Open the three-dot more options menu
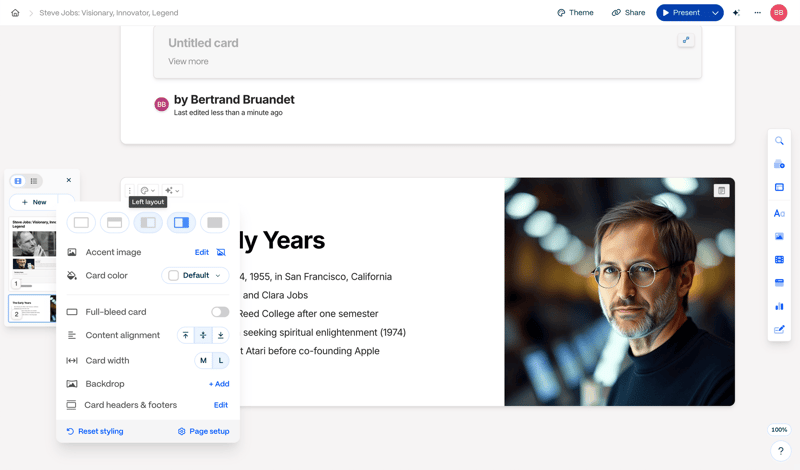 (758, 13)
